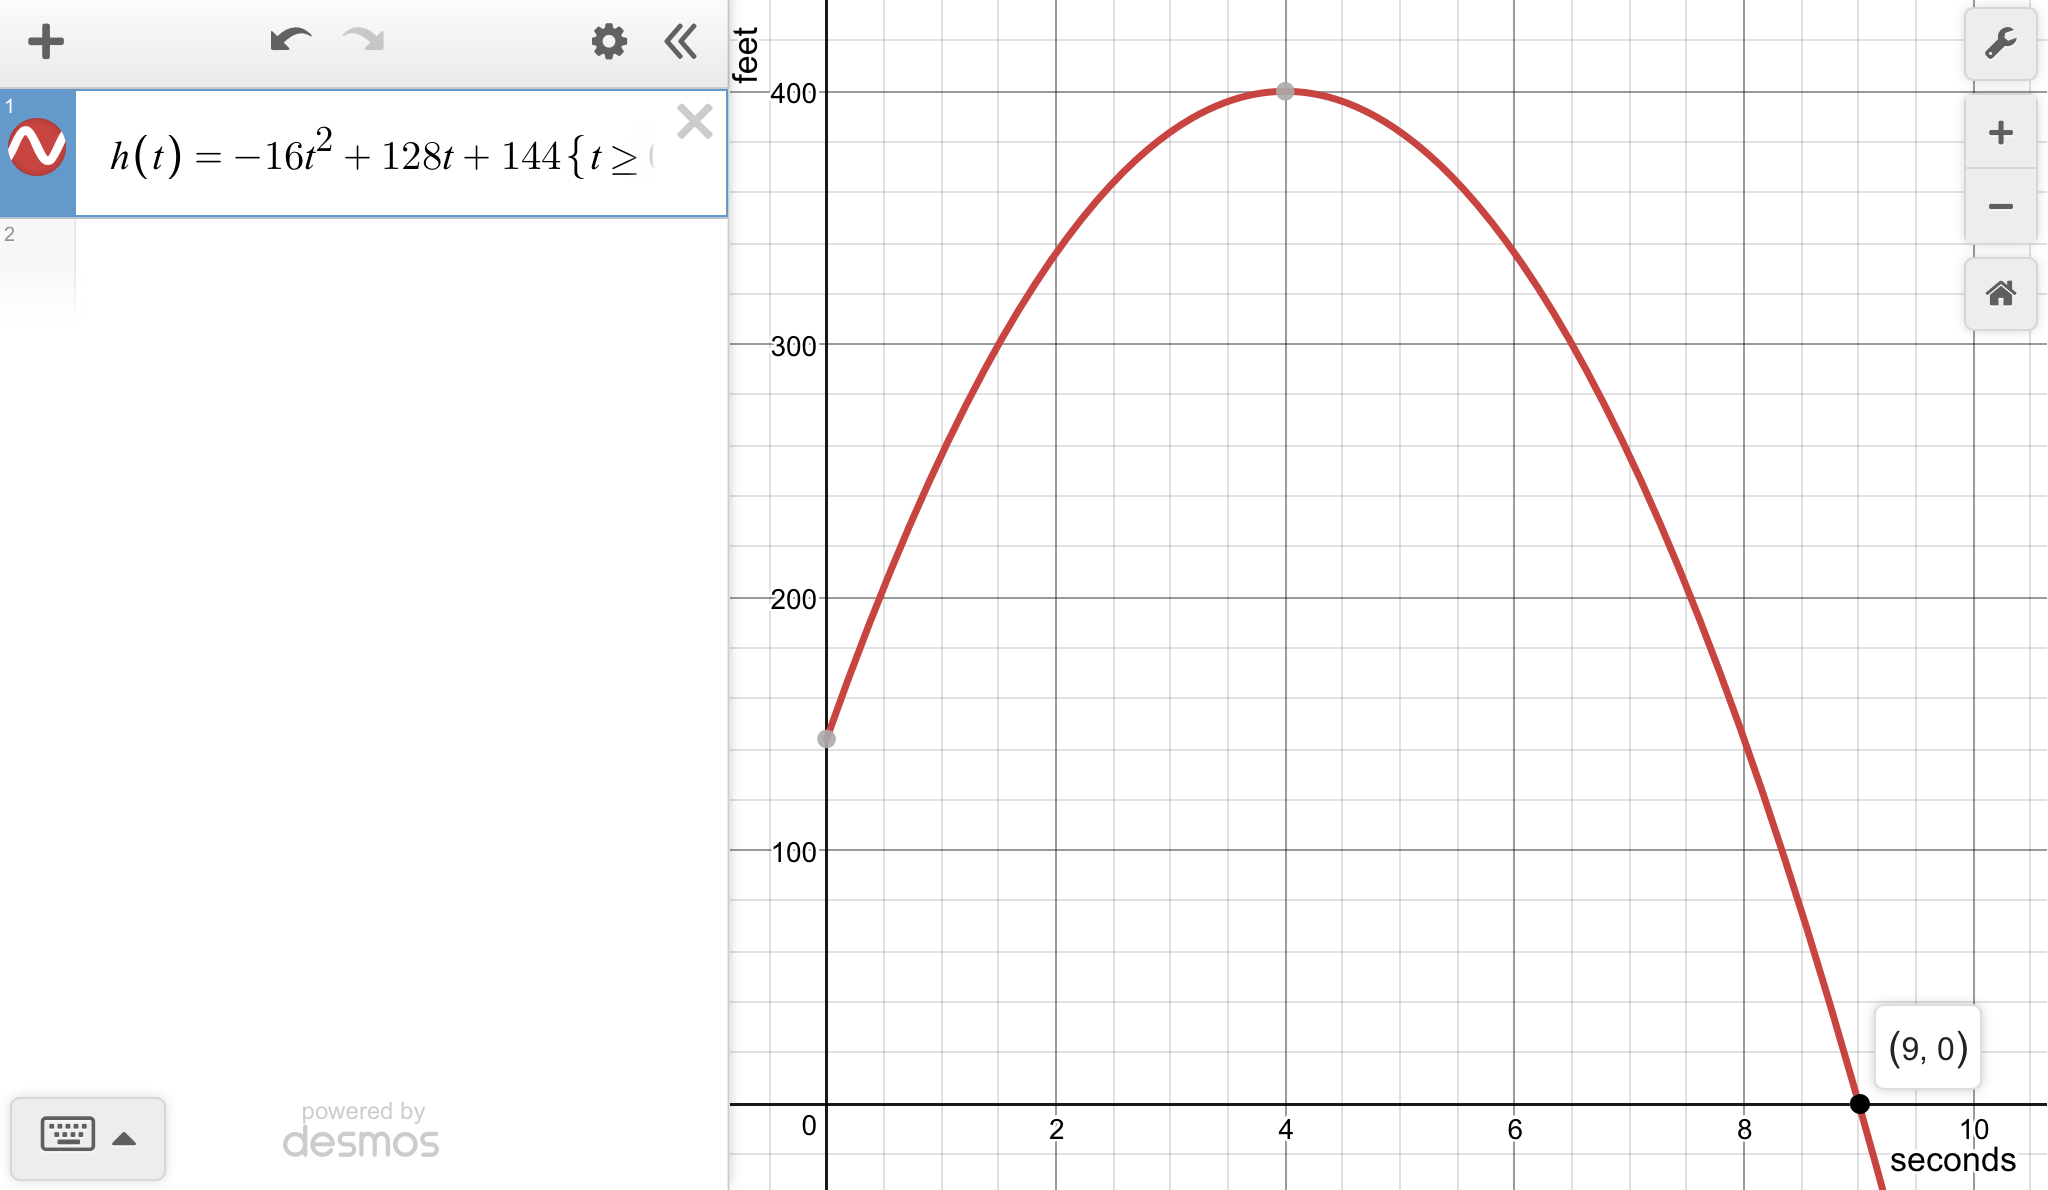Zoom in on the graph
The image size is (2048, 1190).
click(x=2000, y=133)
